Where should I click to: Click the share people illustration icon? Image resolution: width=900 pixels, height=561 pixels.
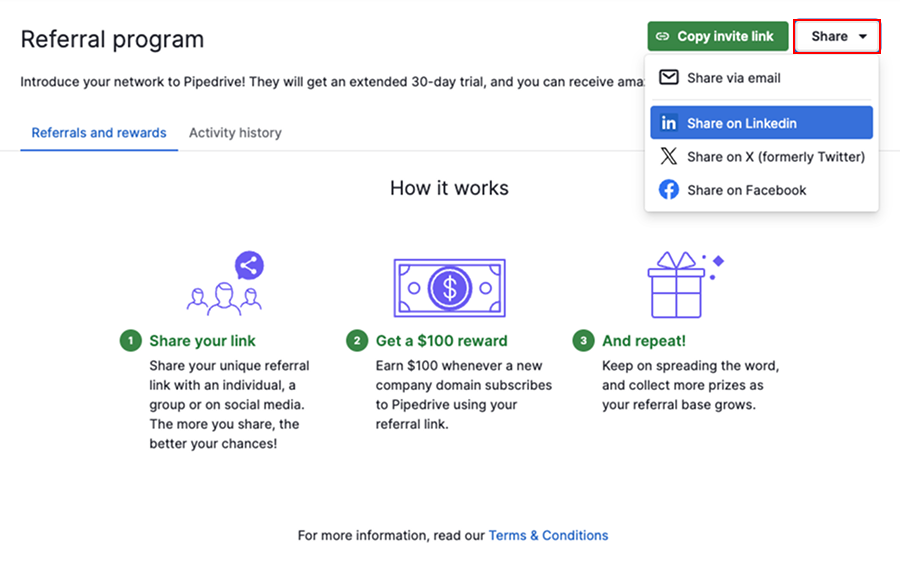point(225,283)
